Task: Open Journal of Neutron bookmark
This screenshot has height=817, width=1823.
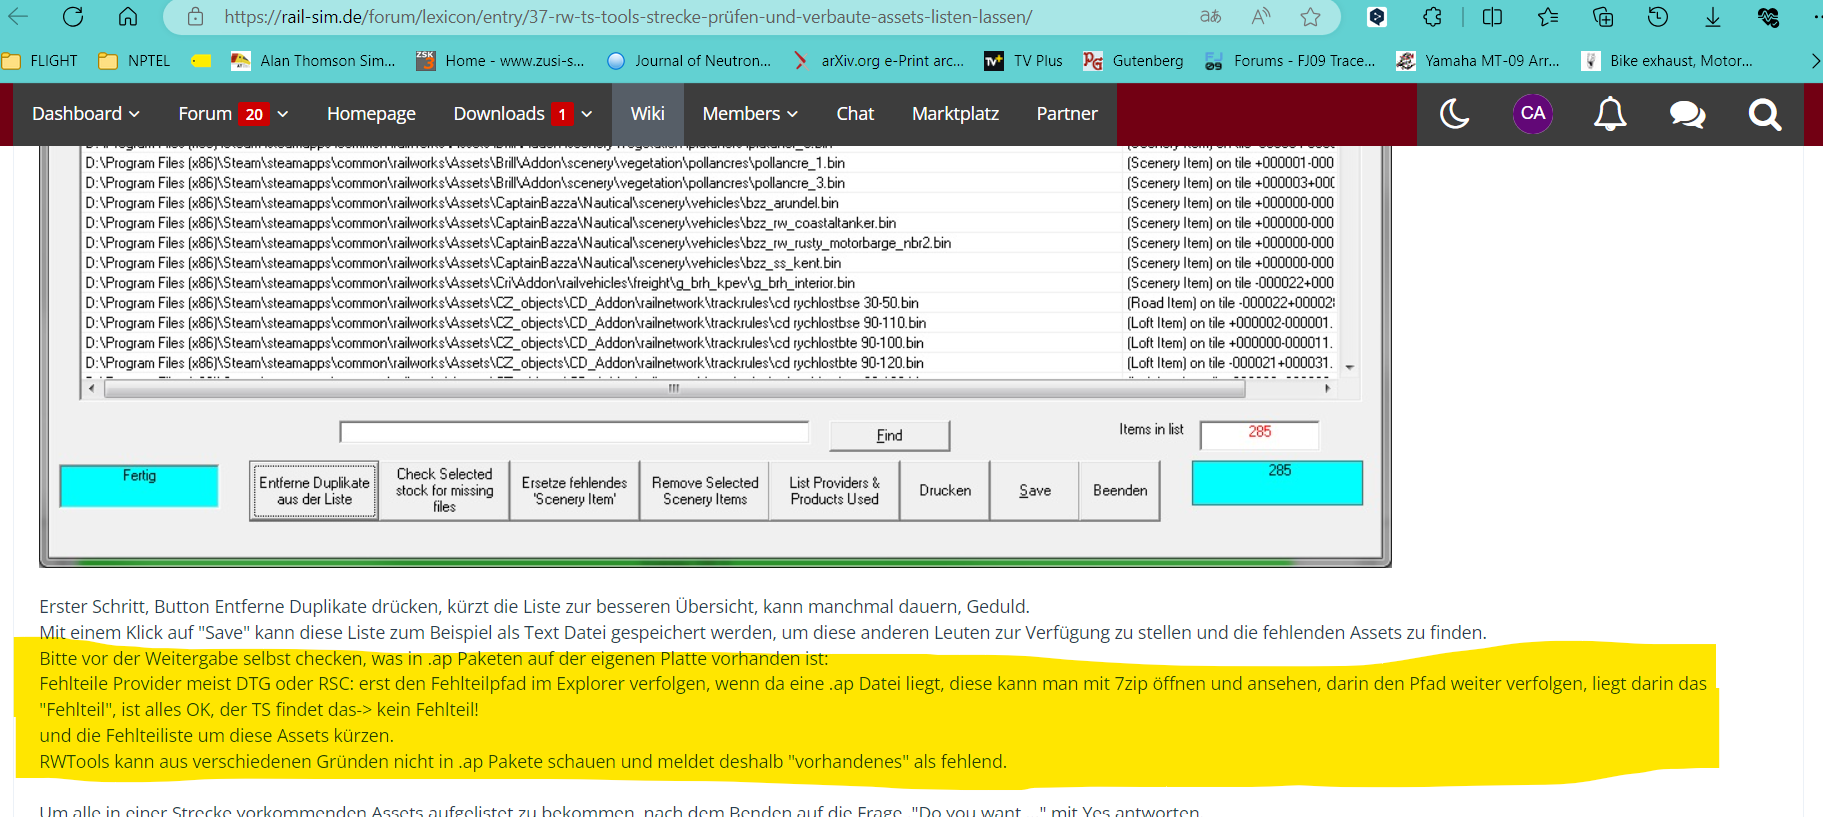Action: tap(690, 61)
